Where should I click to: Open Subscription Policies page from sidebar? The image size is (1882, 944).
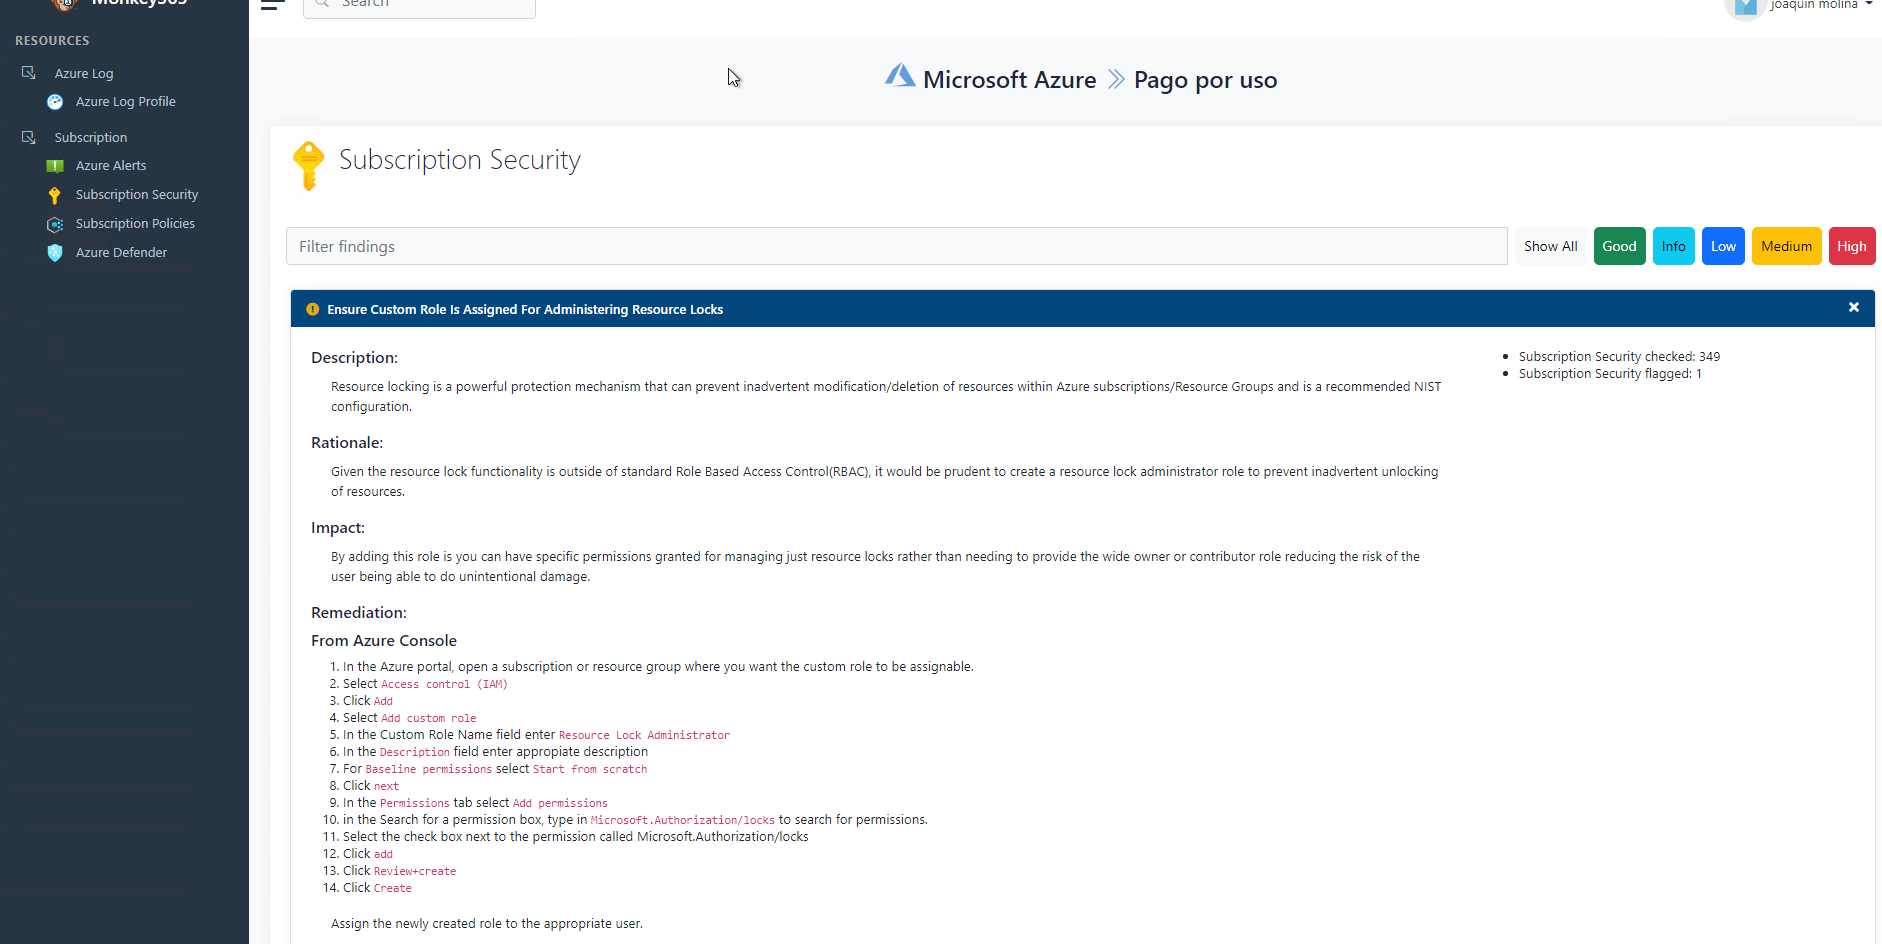pos(135,224)
